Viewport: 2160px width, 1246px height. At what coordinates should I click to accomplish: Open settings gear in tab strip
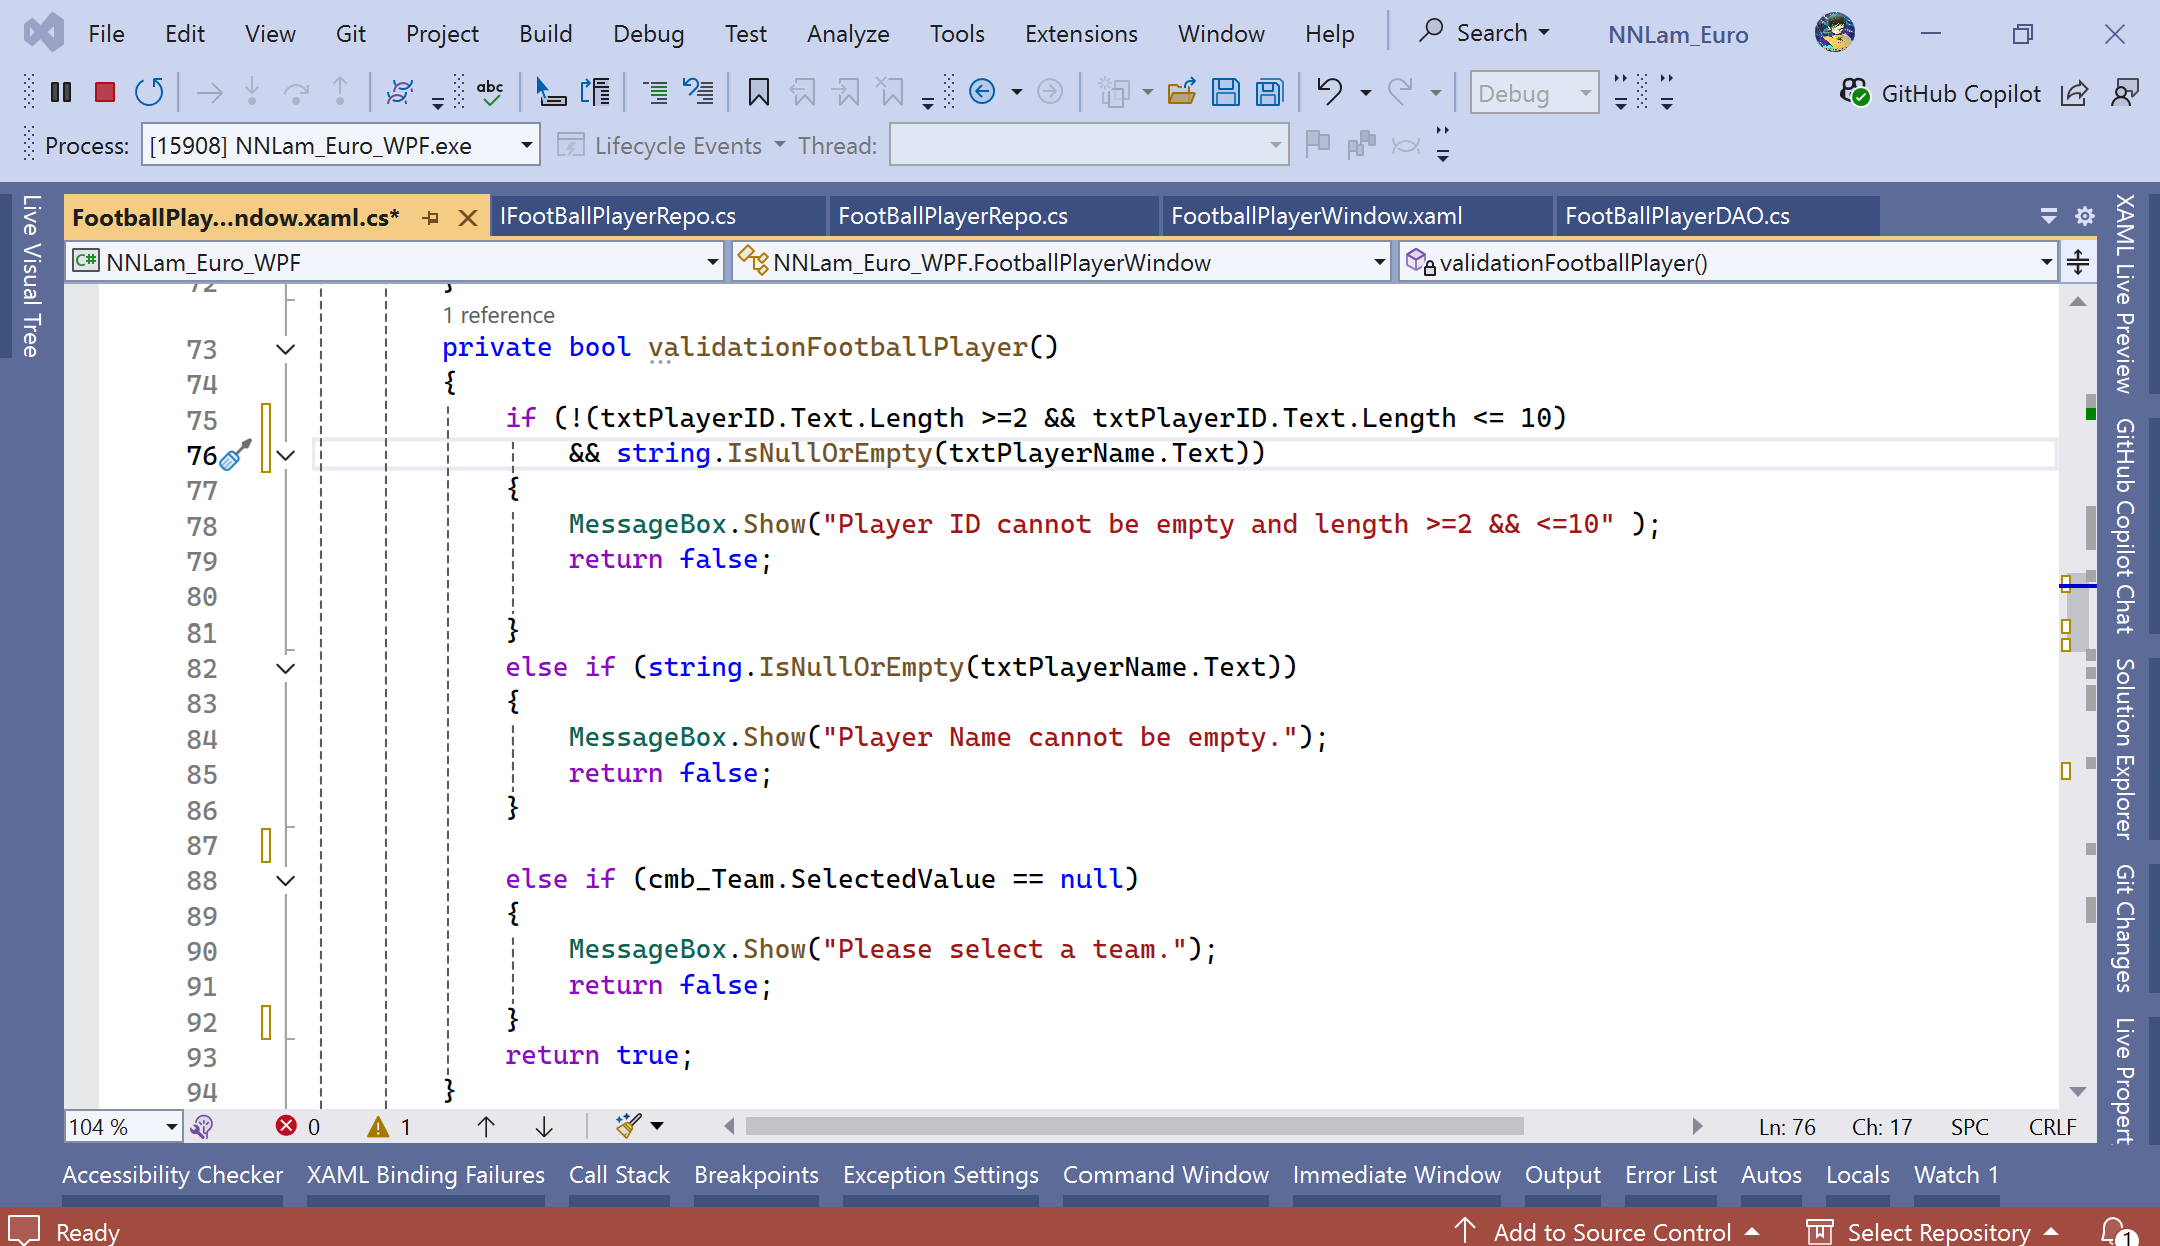coord(2085,216)
